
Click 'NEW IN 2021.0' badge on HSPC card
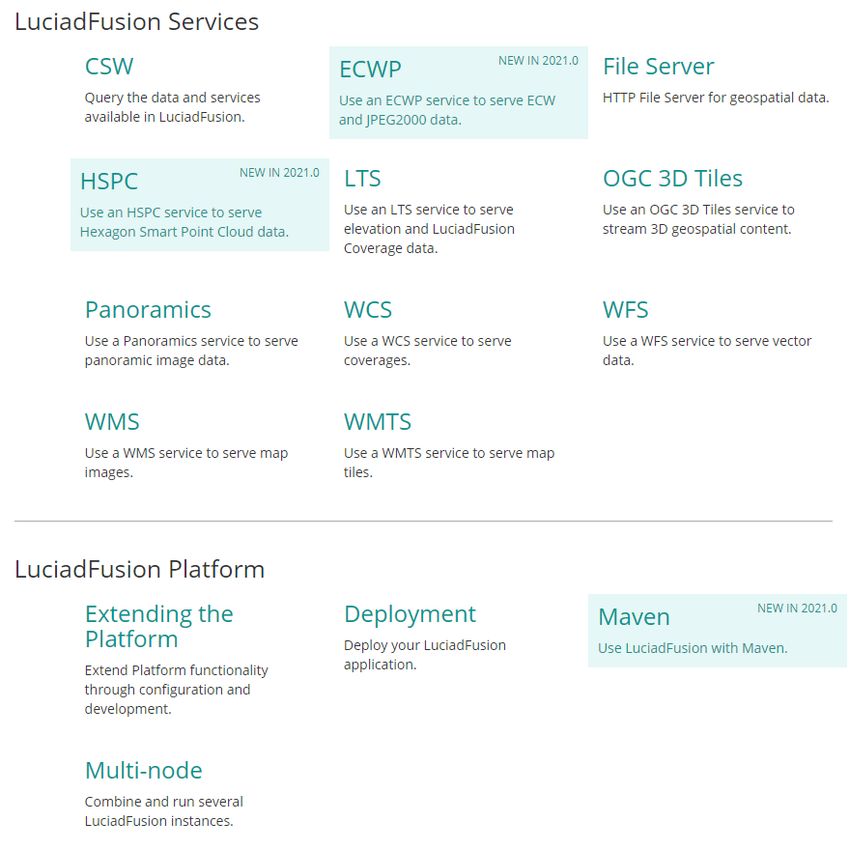pos(279,173)
